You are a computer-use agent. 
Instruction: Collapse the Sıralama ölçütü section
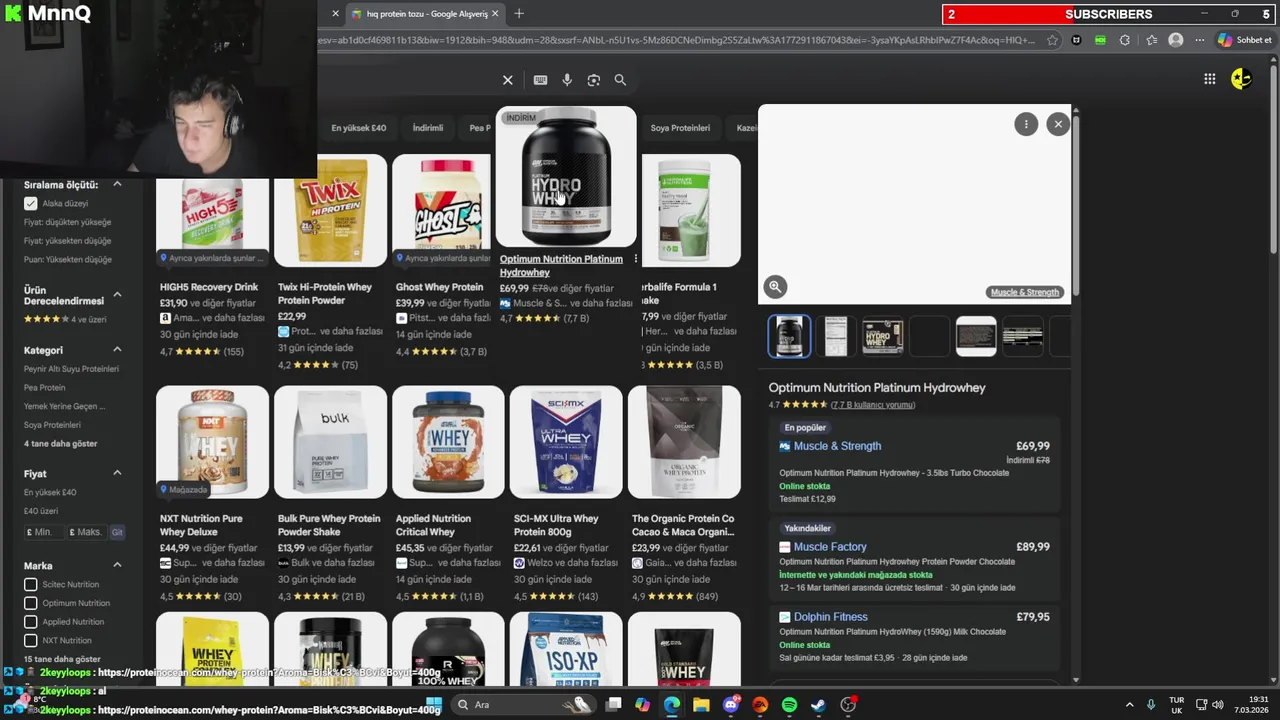tap(117, 184)
